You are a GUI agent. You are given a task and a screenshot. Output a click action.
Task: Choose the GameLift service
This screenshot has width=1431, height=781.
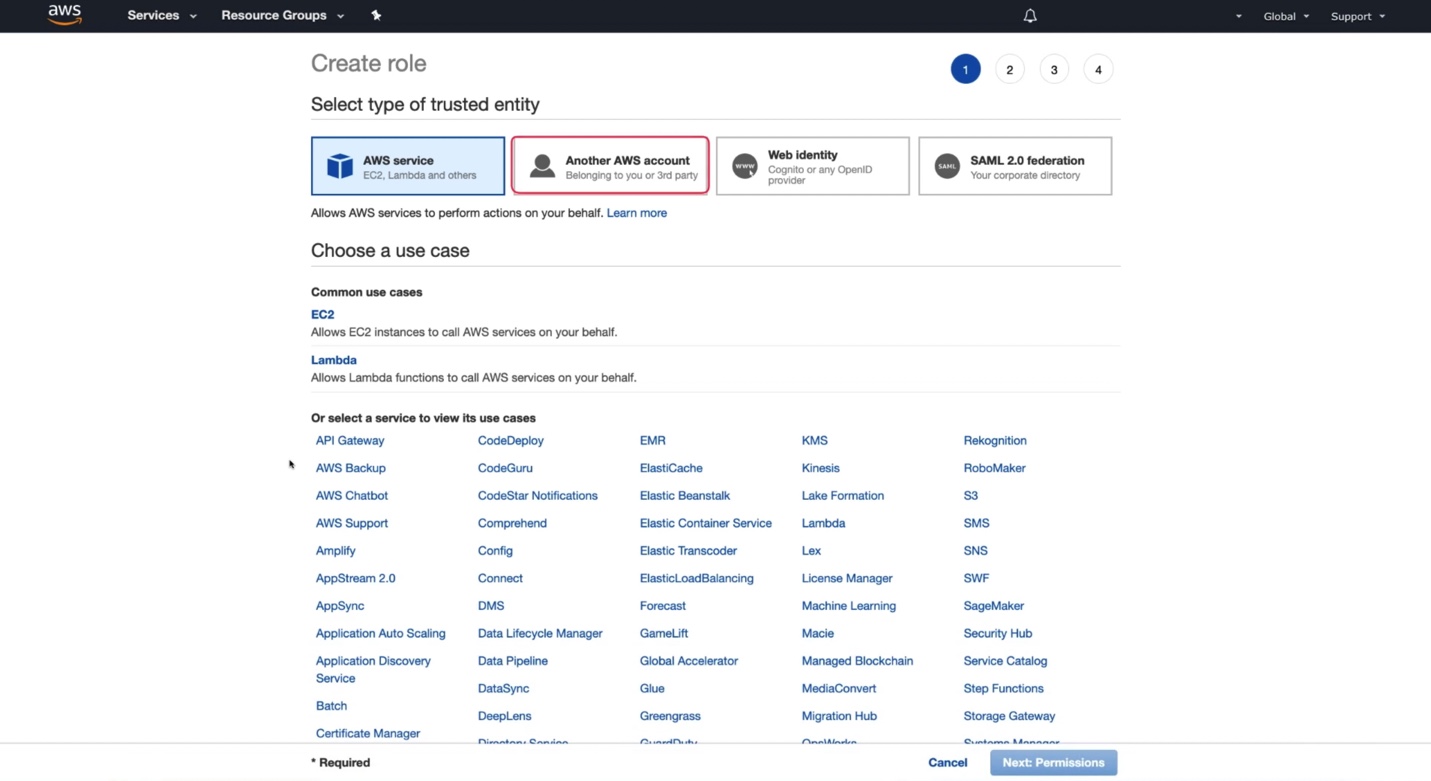(664, 633)
